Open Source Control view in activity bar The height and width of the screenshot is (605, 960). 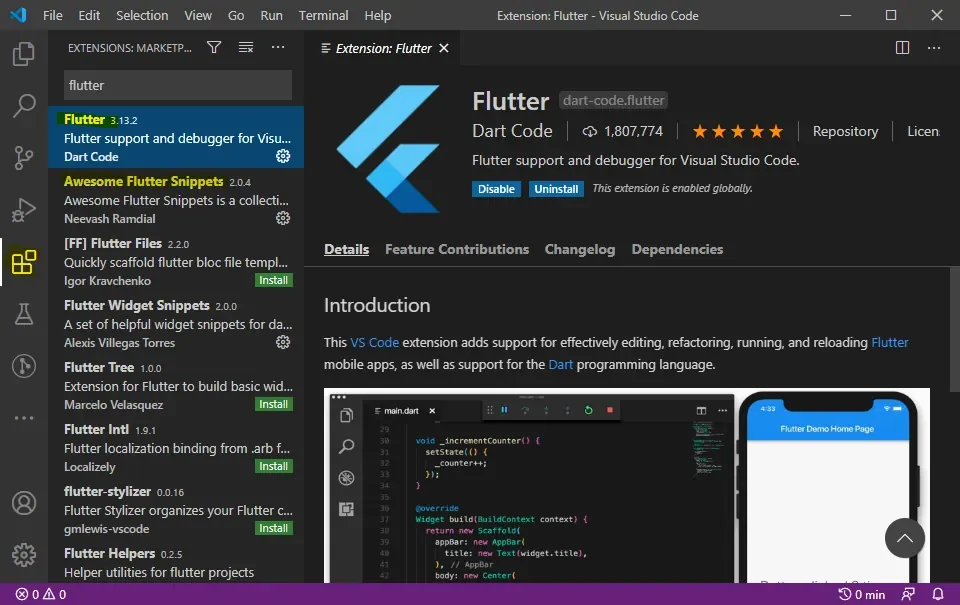(24, 158)
